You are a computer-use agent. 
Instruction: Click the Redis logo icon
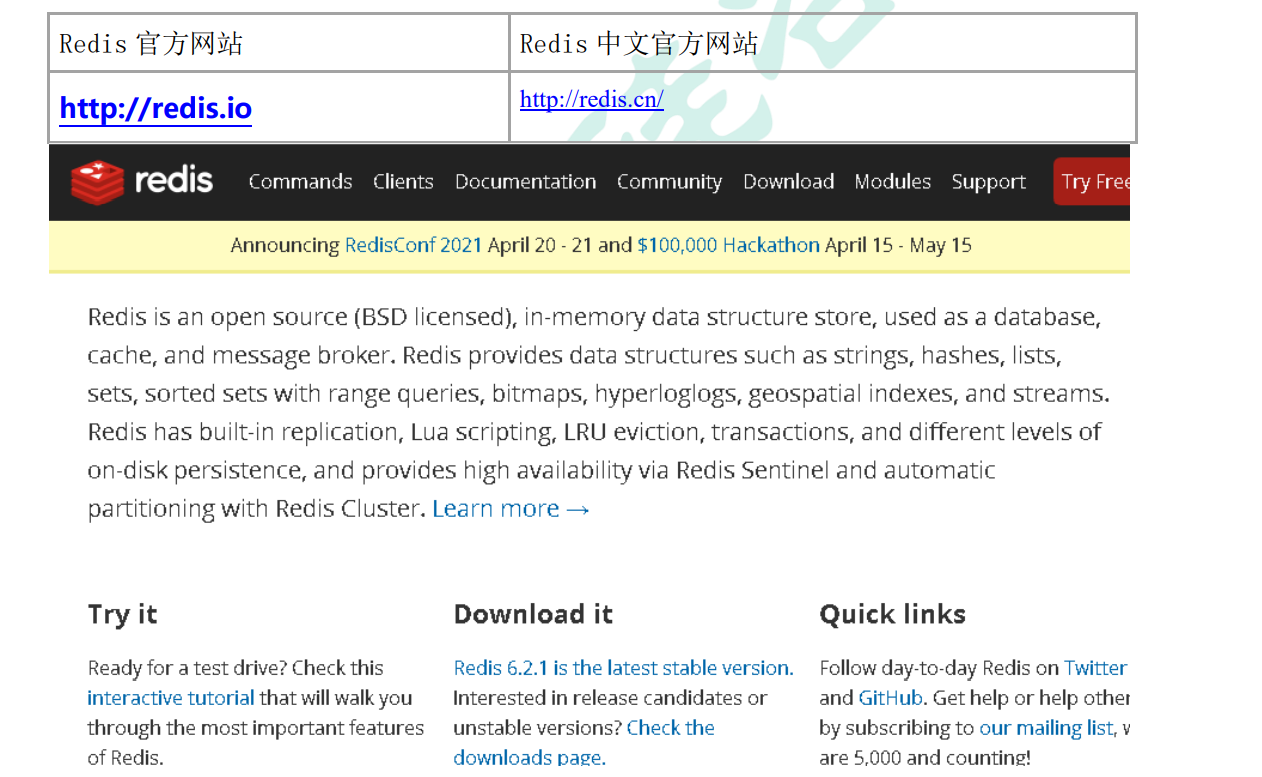pyautogui.click(x=97, y=182)
